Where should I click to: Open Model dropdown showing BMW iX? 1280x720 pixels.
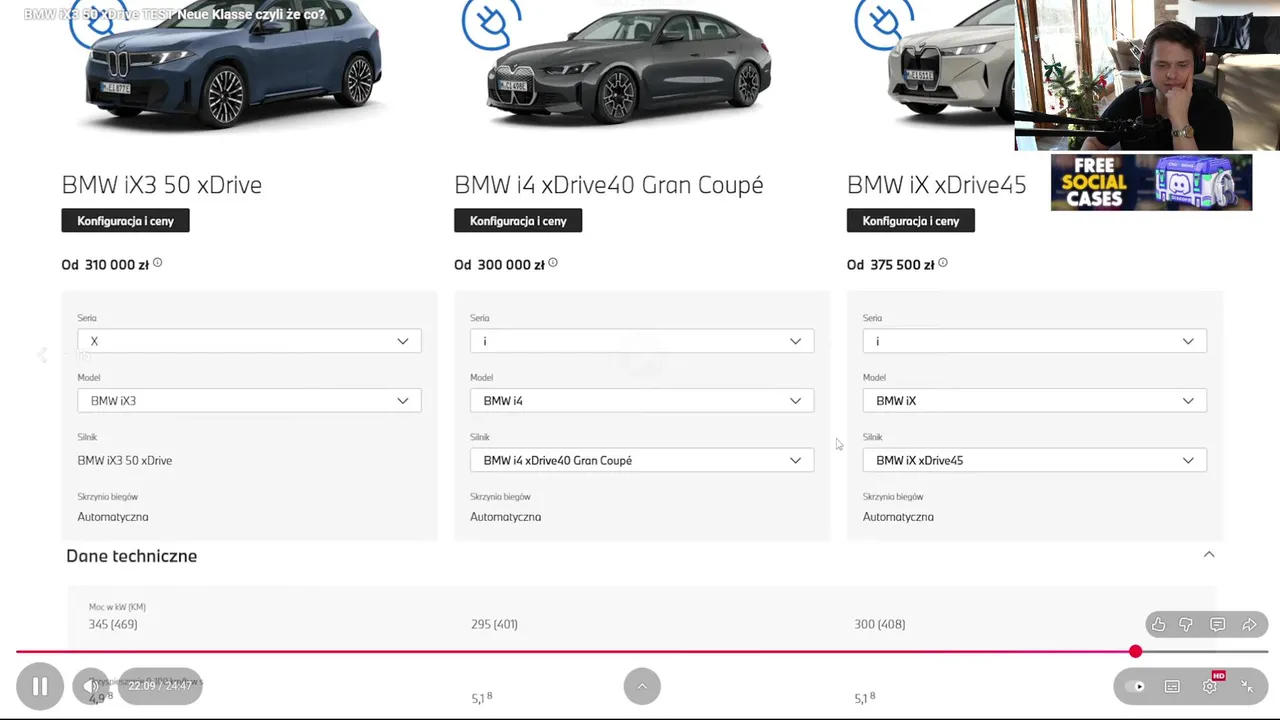(x=1035, y=400)
